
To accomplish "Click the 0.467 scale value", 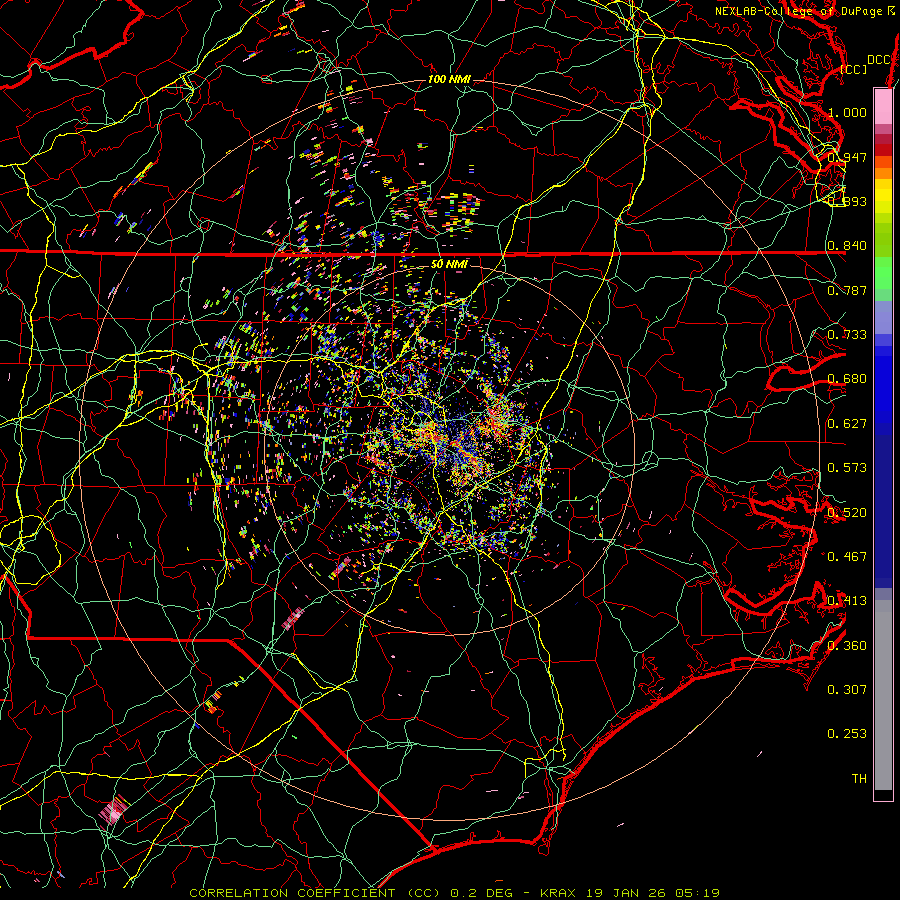I will coord(847,557).
